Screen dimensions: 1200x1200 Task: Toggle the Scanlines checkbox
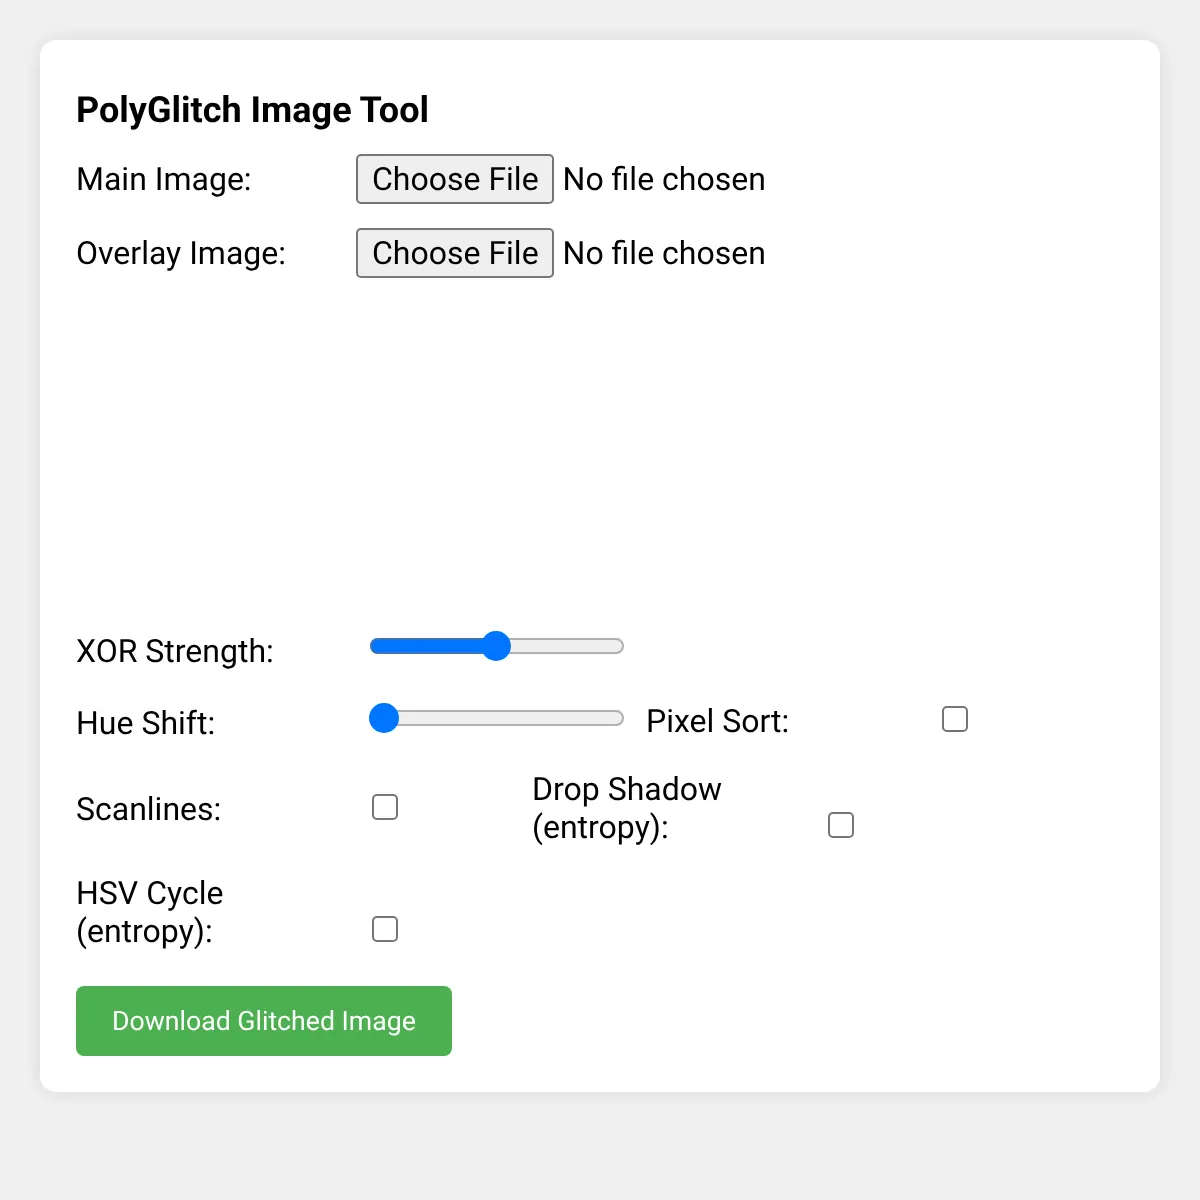click(385, 807)
